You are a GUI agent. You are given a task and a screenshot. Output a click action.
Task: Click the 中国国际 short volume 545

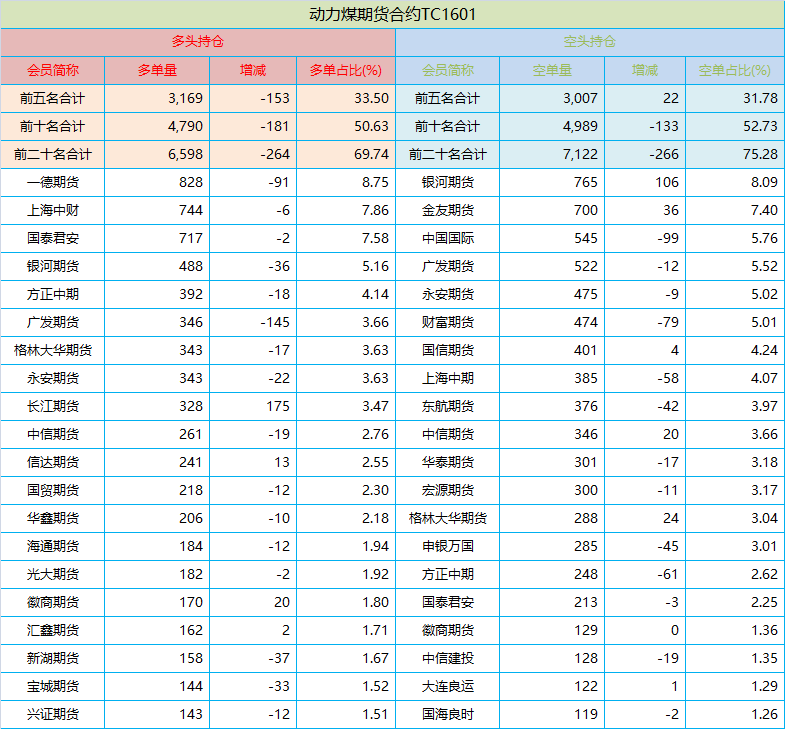(586, 238)
